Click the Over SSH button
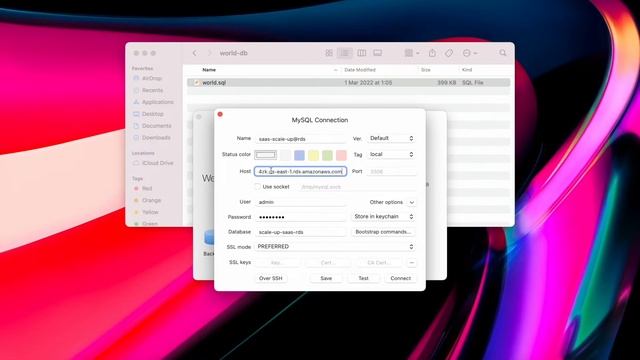This screenshot has height=360, width=640. pos(271,278)
